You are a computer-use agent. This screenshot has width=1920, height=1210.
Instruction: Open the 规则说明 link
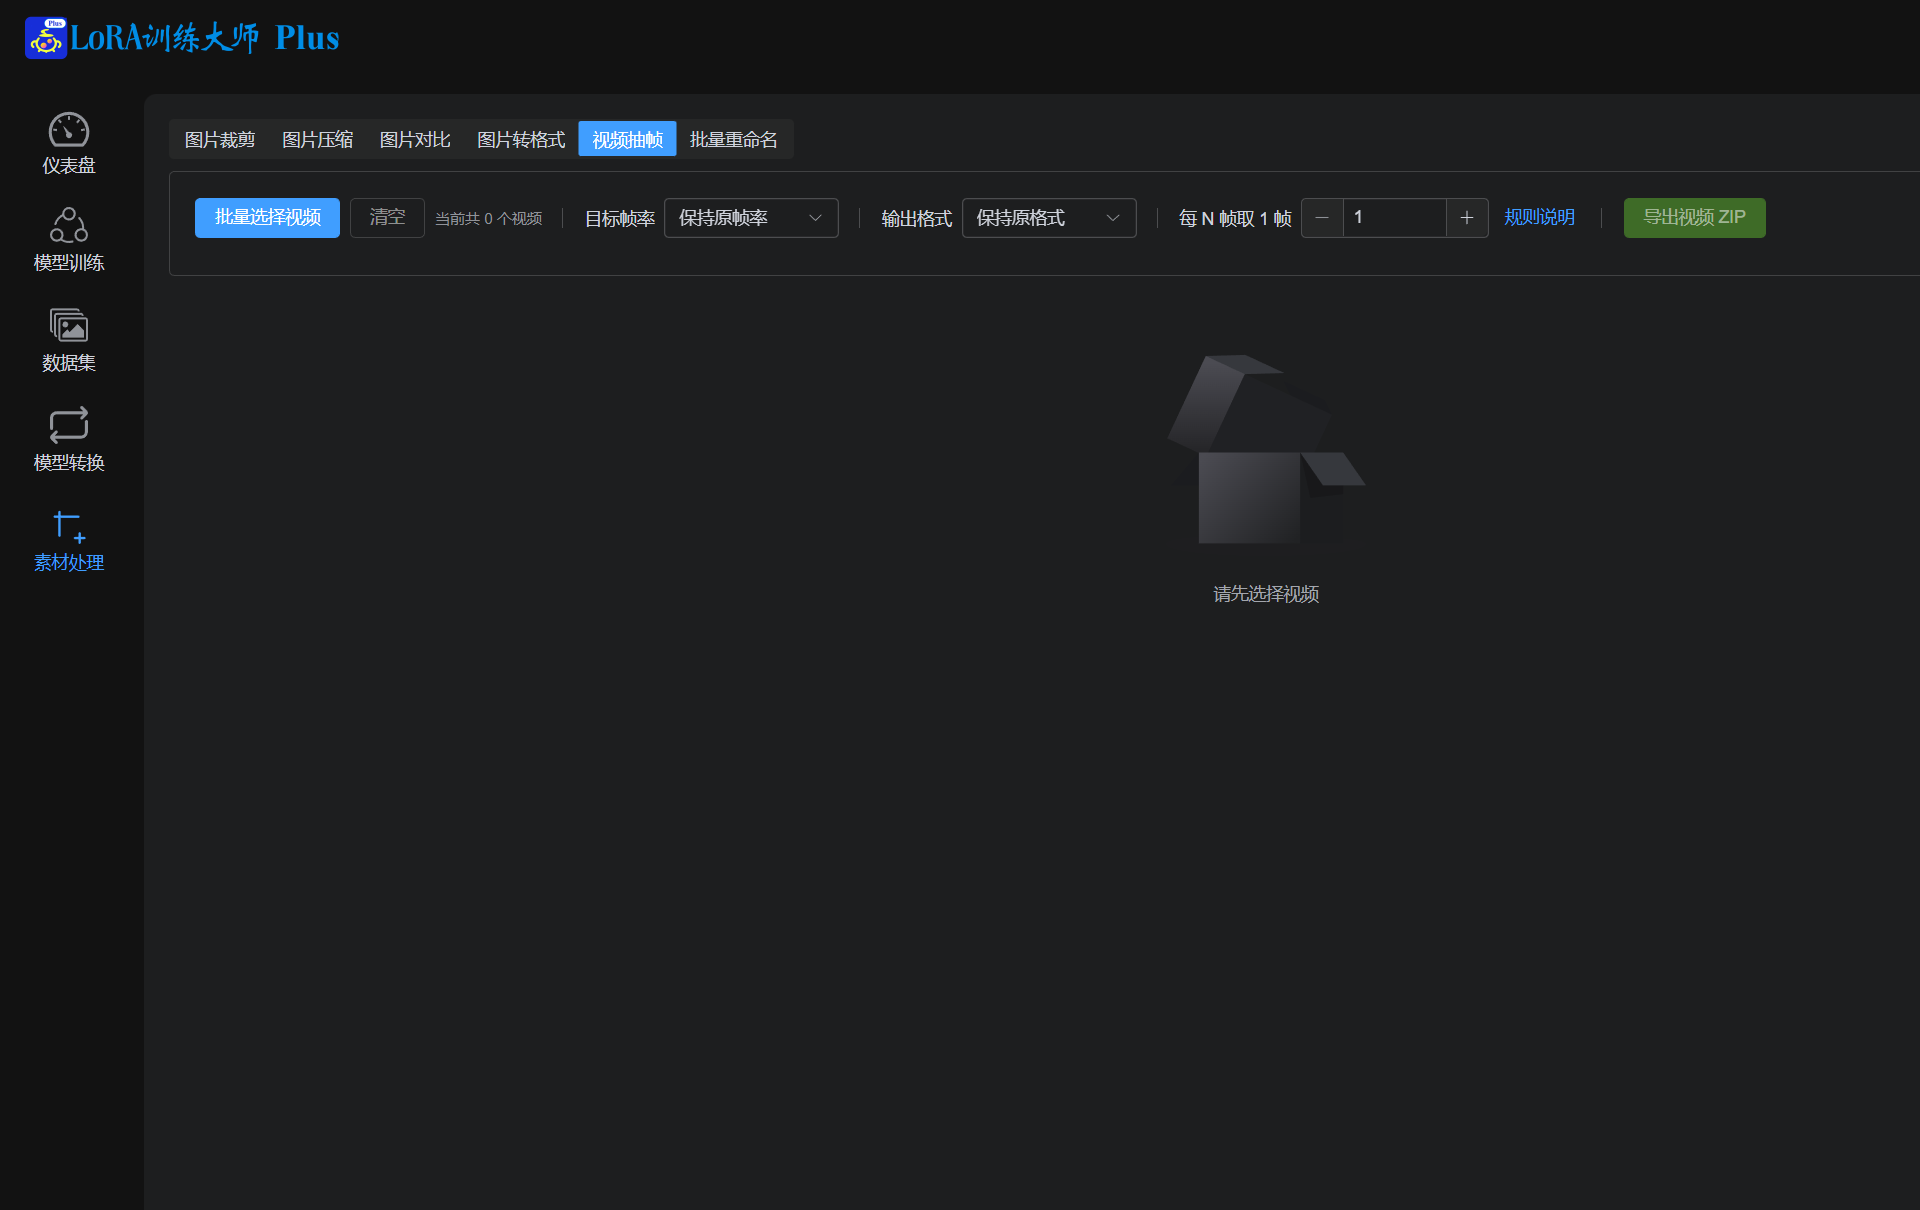click(1539, 217)
